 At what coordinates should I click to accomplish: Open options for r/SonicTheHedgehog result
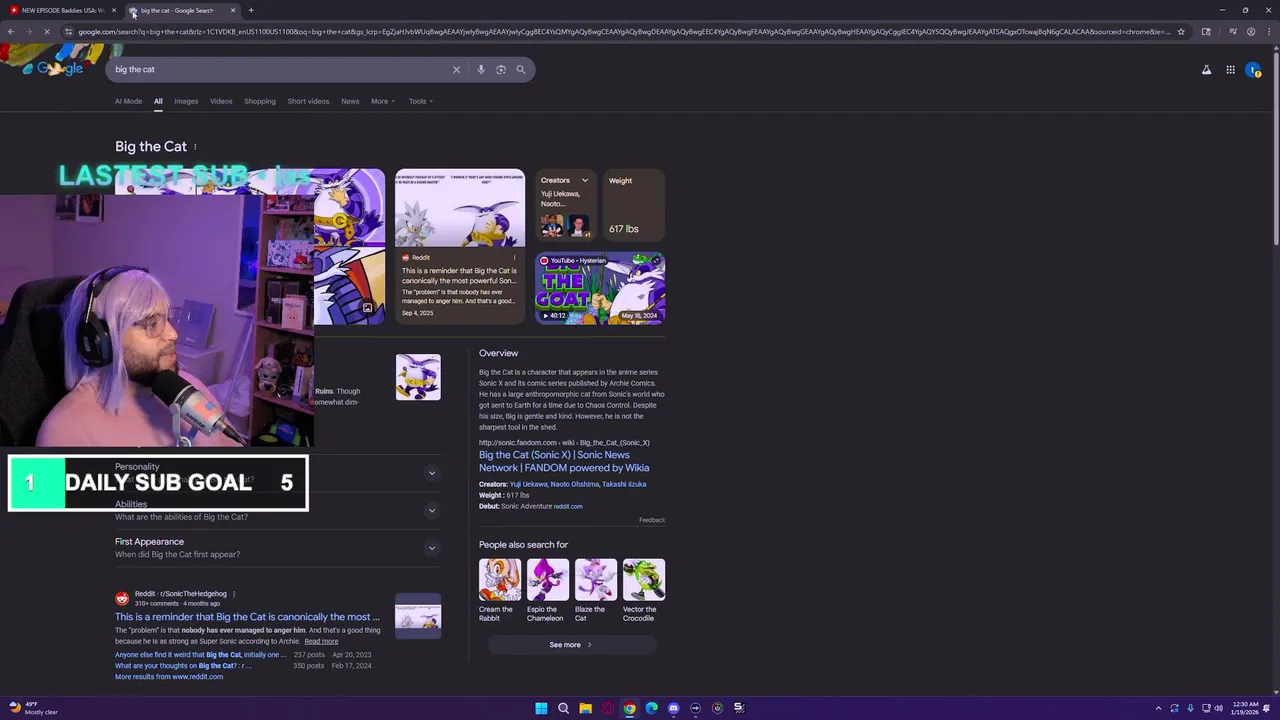[x=234, y=594]
